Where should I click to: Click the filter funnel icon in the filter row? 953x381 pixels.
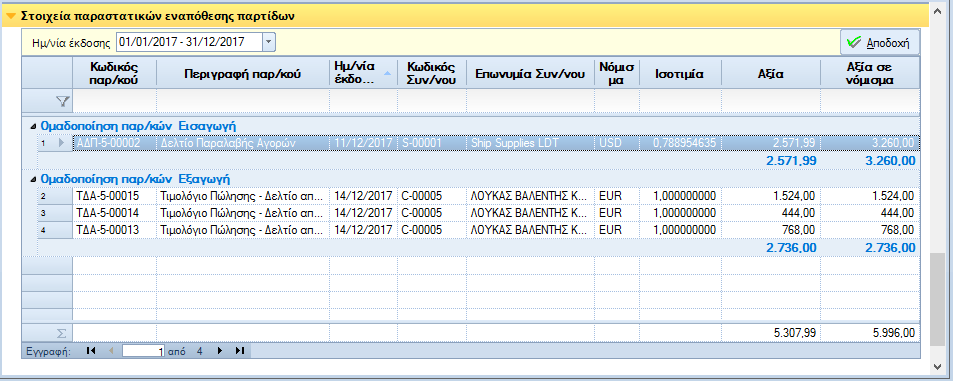63,101
